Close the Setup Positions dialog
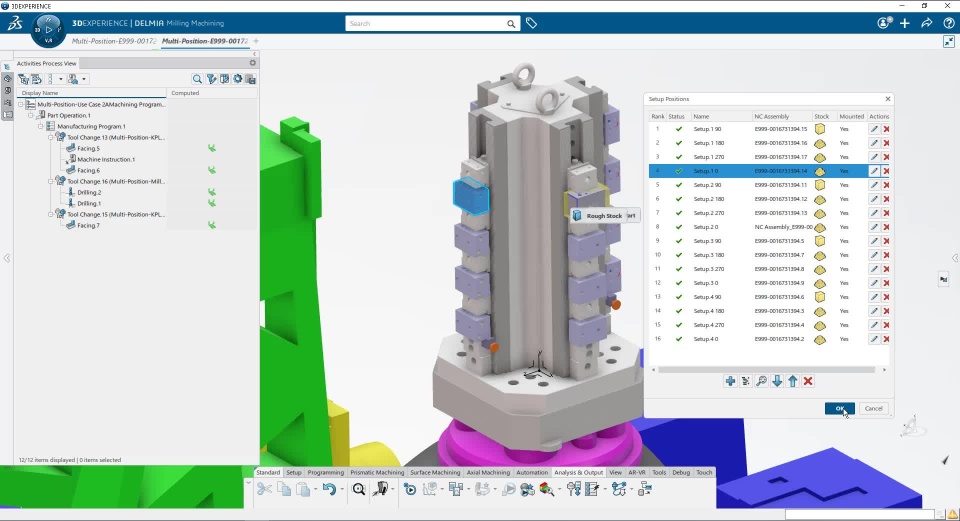Viewport: 960px width, 521px height. [x=888, y=99]
